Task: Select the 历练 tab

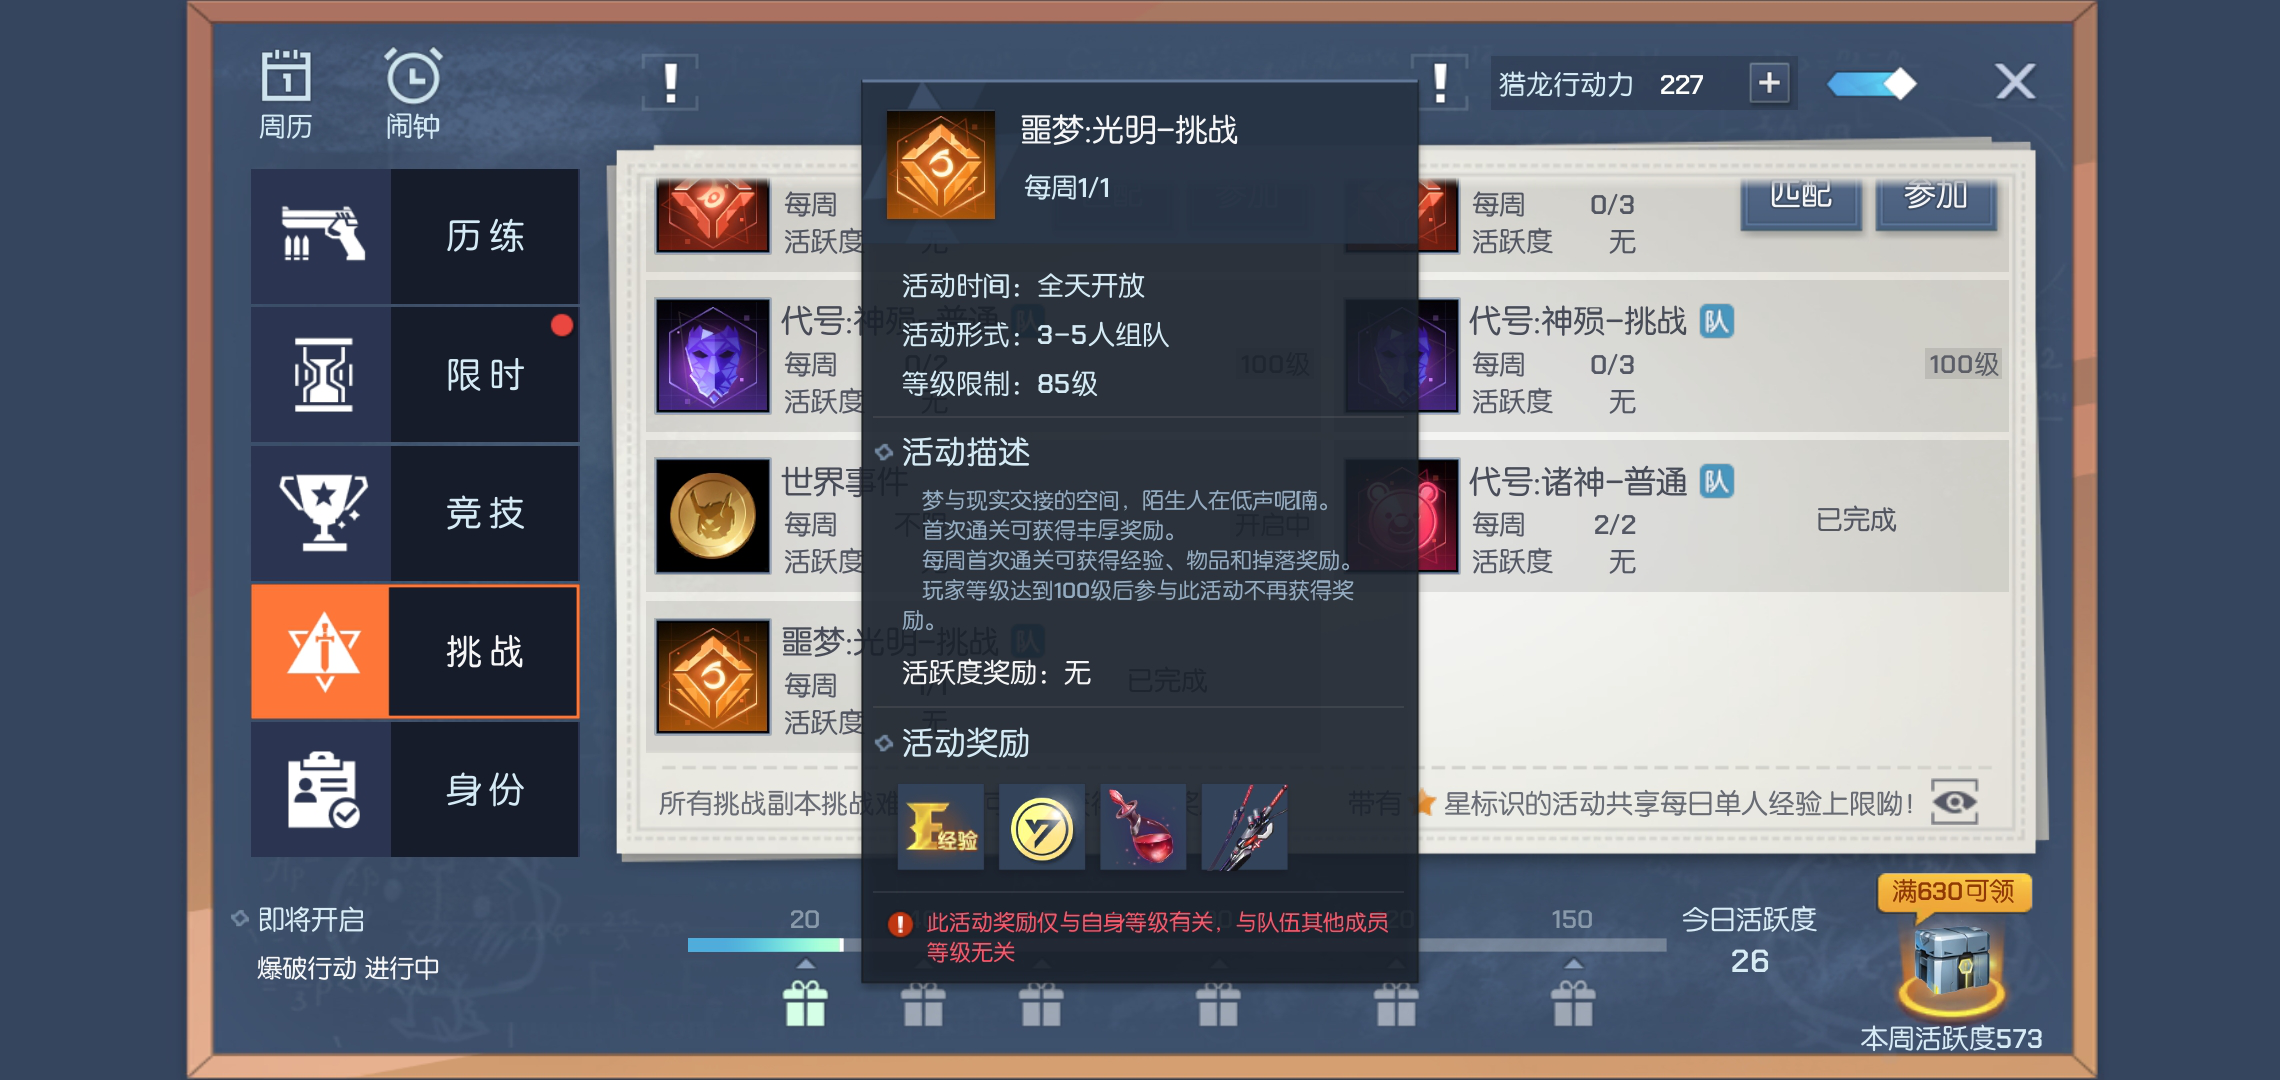Action: pos(415,236)
